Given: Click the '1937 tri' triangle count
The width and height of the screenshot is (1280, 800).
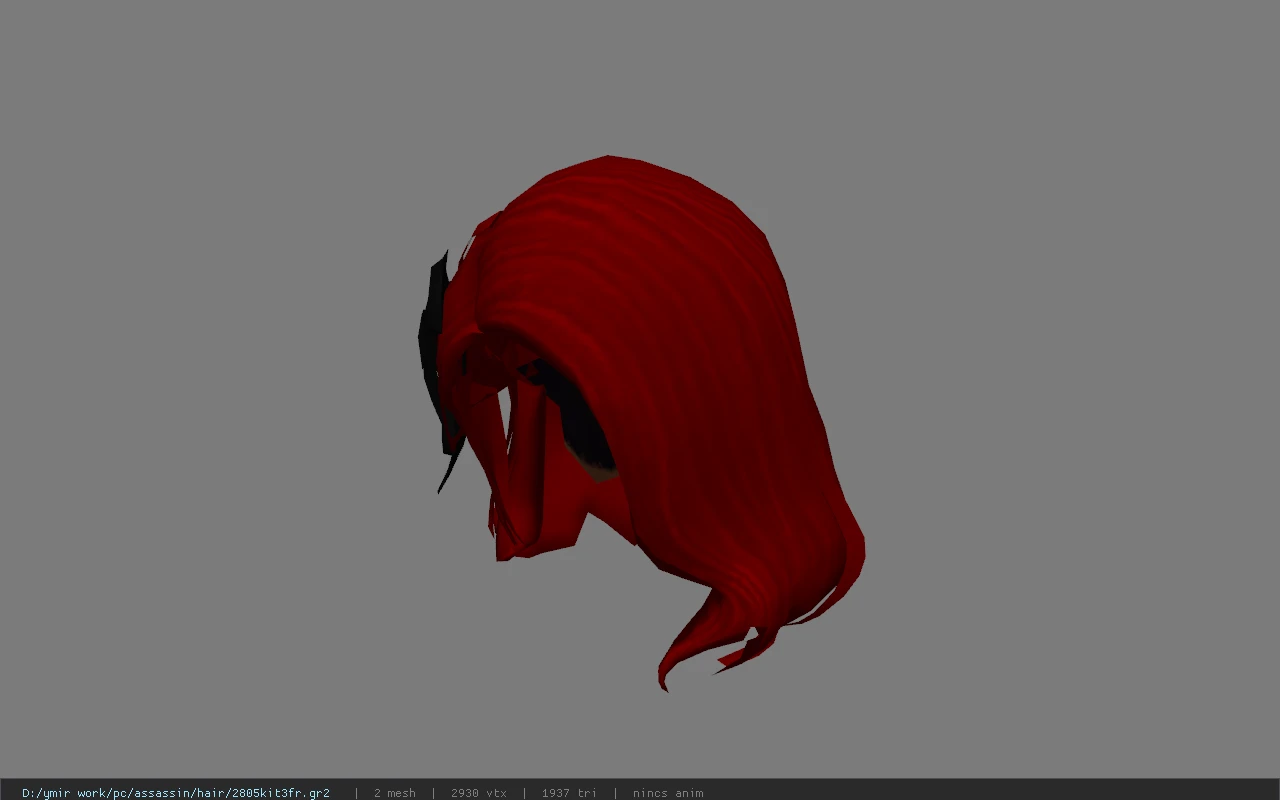Looking at the screenshot, I should [569, 793].
